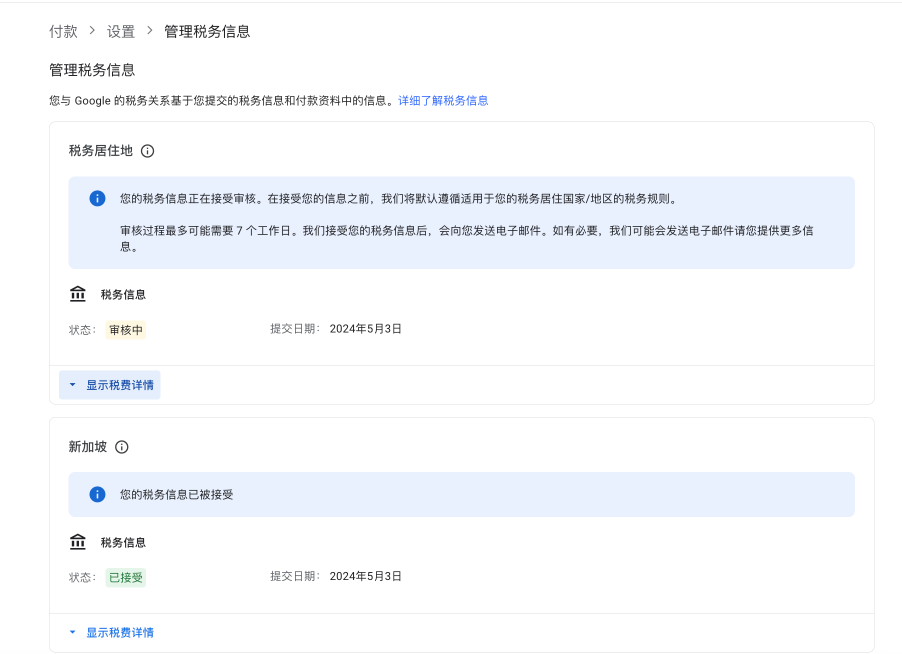Viewport: 902px width, 654px height.
Task: Click breadcrumb chevron after 设置
Action: [x=150, y=31]
